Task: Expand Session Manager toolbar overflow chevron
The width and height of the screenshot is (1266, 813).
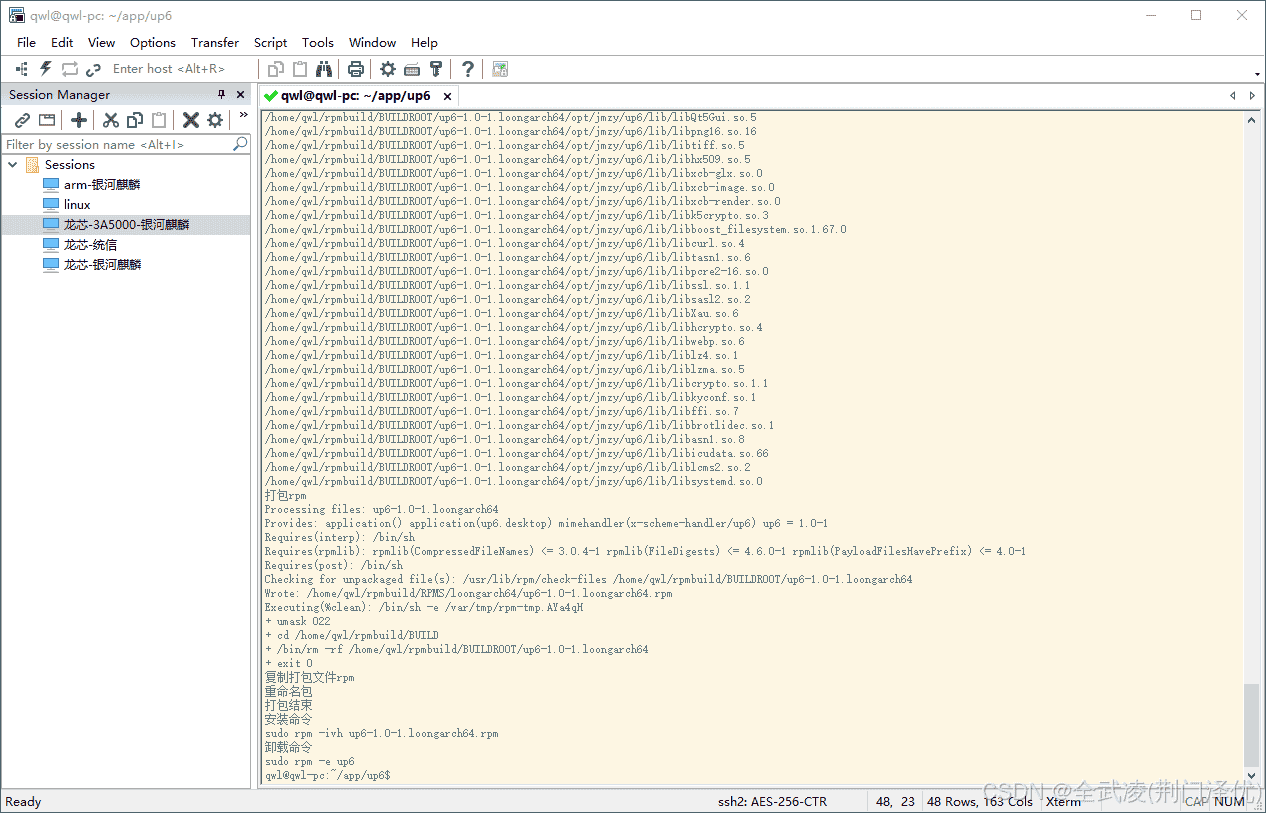Action: tap(243, 116)
